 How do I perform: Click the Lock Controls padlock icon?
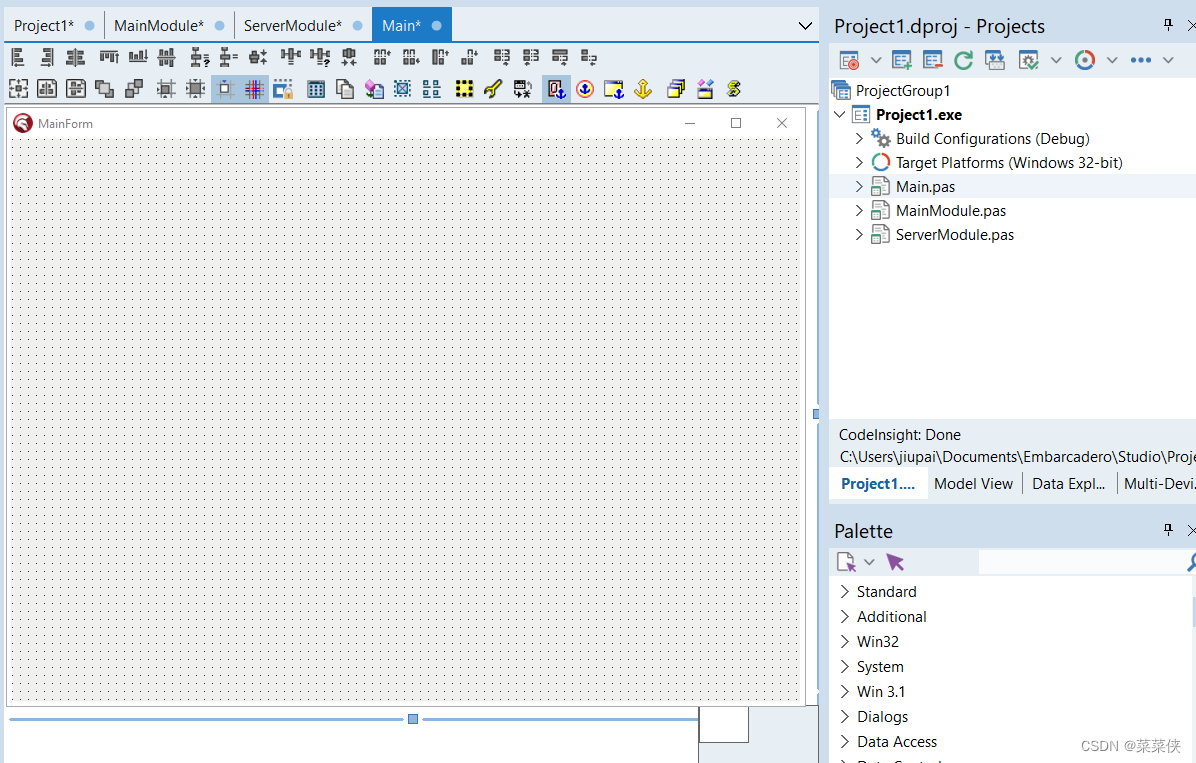pyautogui.click(x=283, y=89)
